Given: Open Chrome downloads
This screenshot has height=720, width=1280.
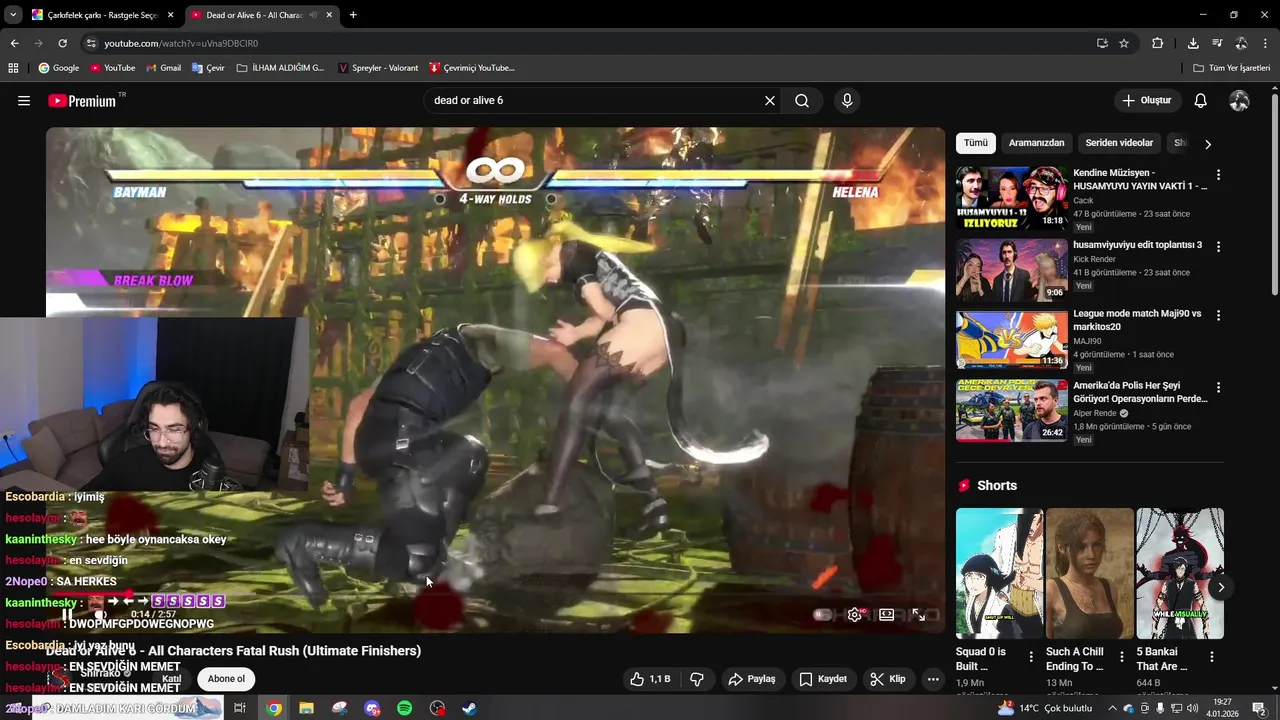Looking at the screenshot, I should point(1193,43).
